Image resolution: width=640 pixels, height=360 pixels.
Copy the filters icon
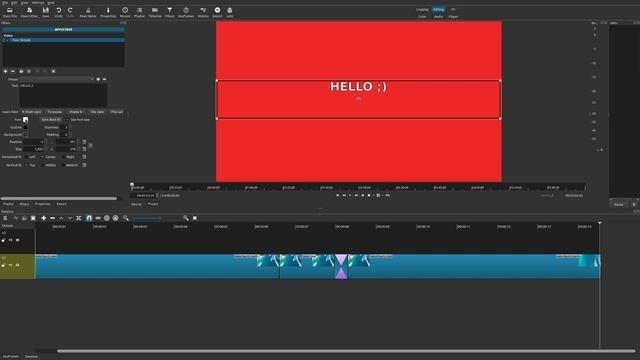point(21,71)
